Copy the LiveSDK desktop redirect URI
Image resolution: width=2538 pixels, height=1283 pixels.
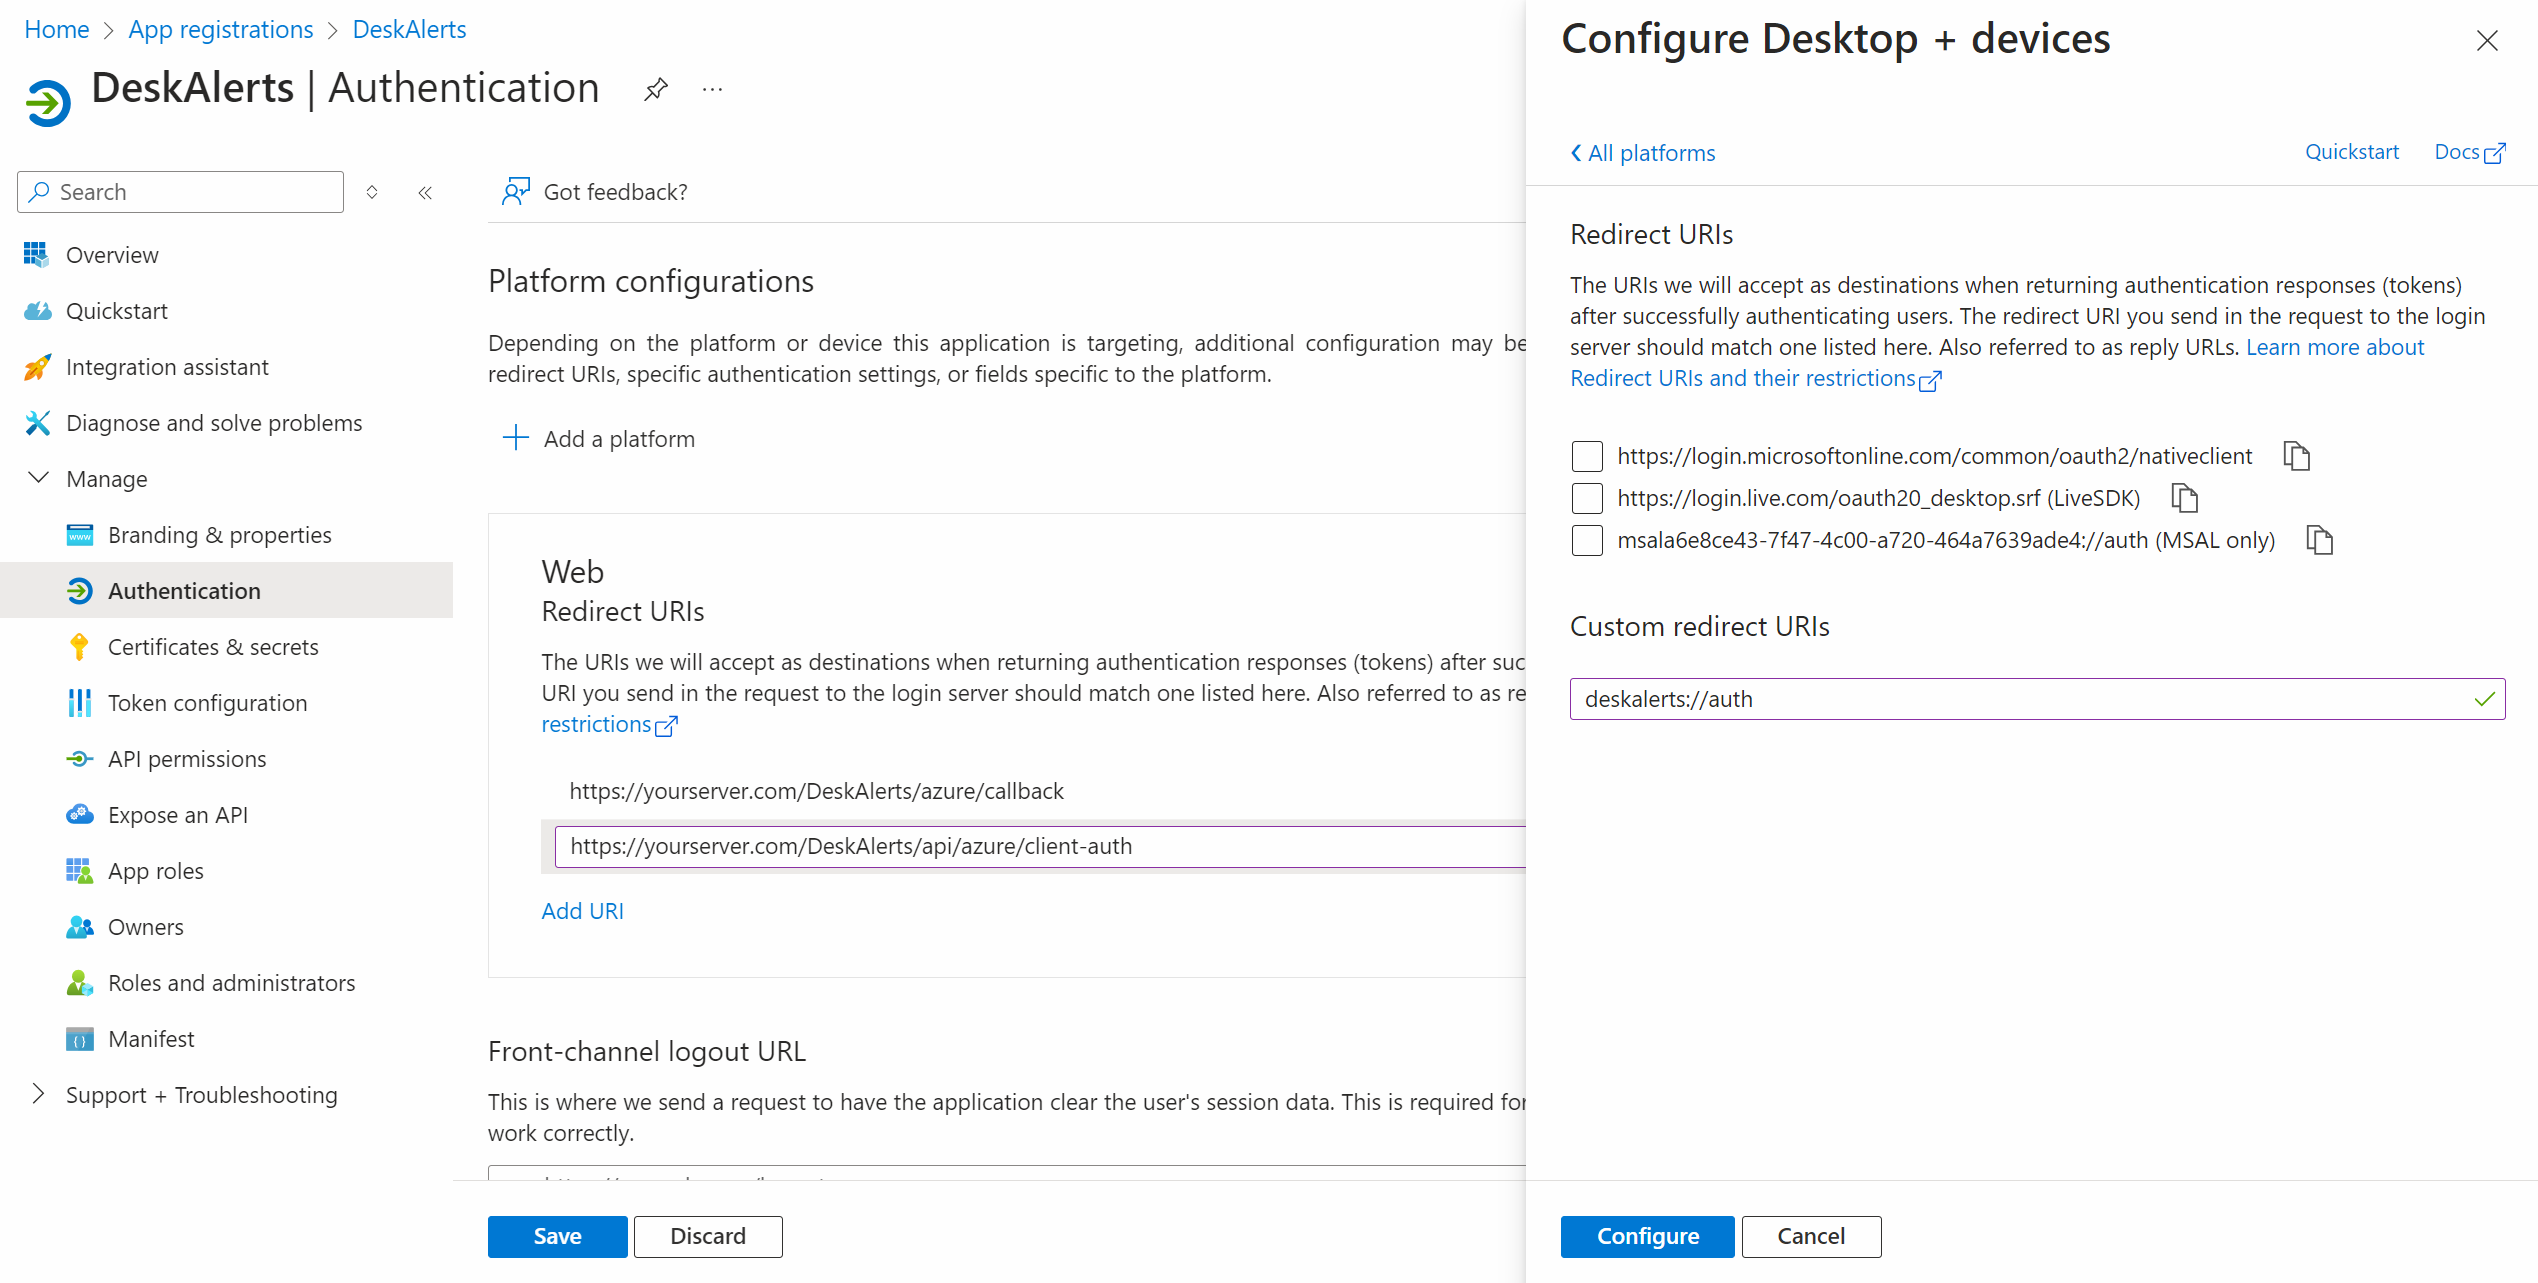coord(2184,498)
